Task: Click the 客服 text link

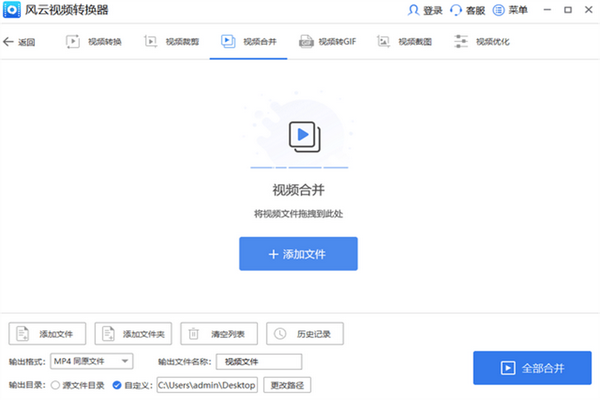Action: click(476, 10)
